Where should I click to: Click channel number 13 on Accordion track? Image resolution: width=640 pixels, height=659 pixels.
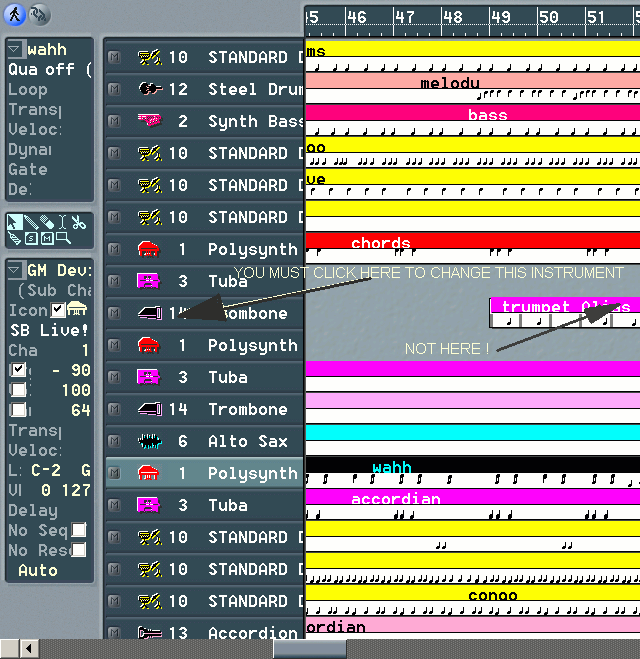click(x=178, y=633)
